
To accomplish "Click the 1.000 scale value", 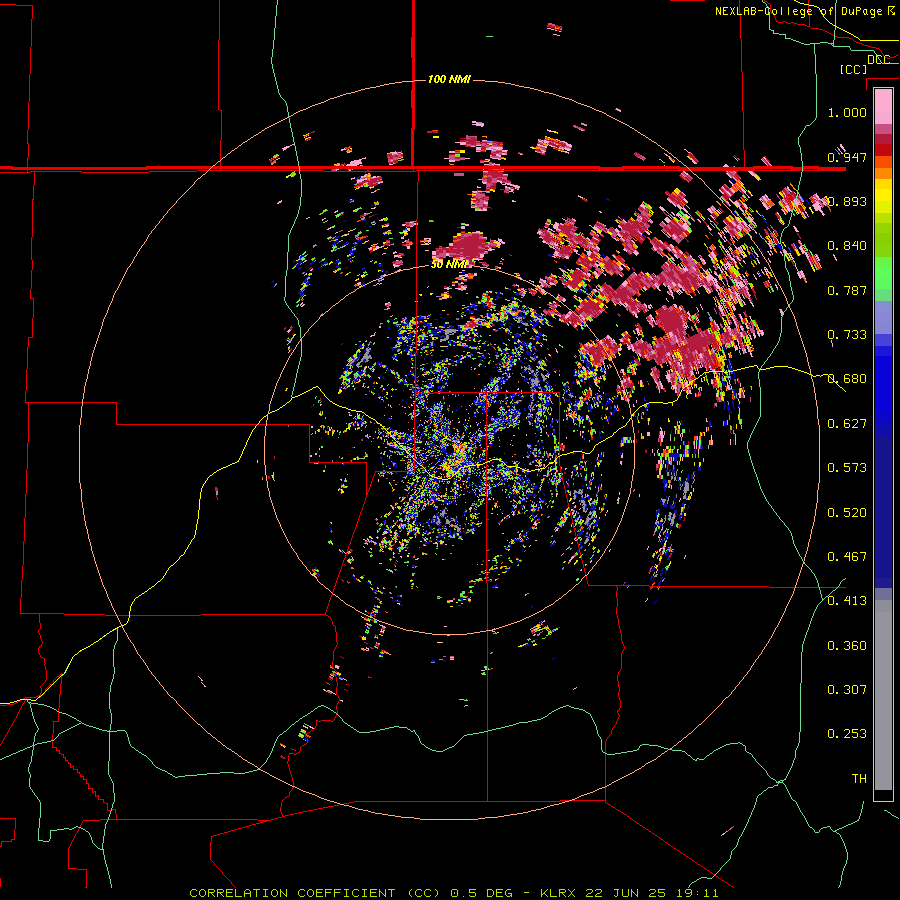I will (x=847, y=112).
